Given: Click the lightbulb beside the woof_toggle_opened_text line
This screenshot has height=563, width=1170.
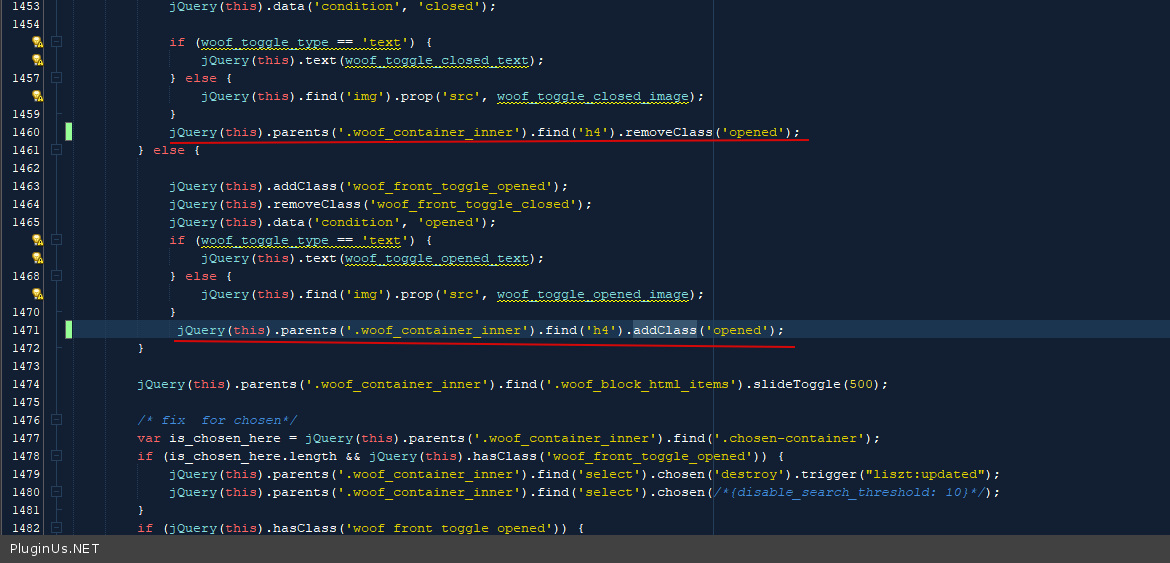Looking at the screenshot, I should pos(37,258).
